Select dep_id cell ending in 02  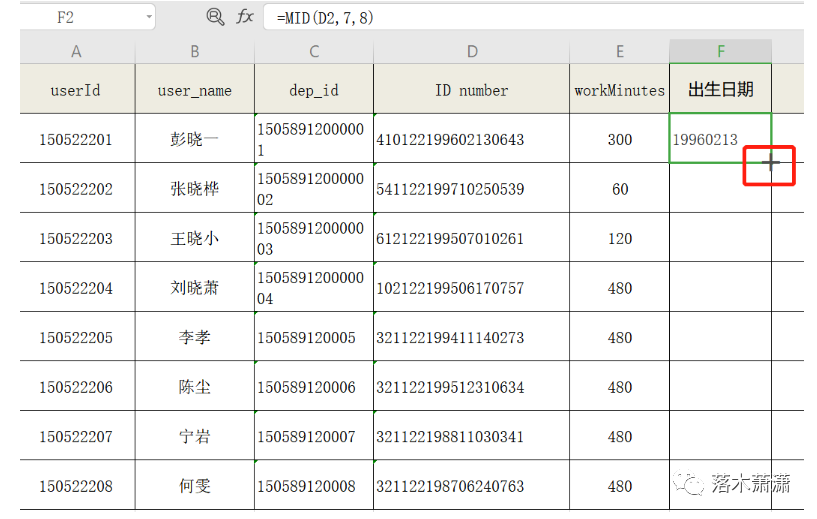pos(314,188)
